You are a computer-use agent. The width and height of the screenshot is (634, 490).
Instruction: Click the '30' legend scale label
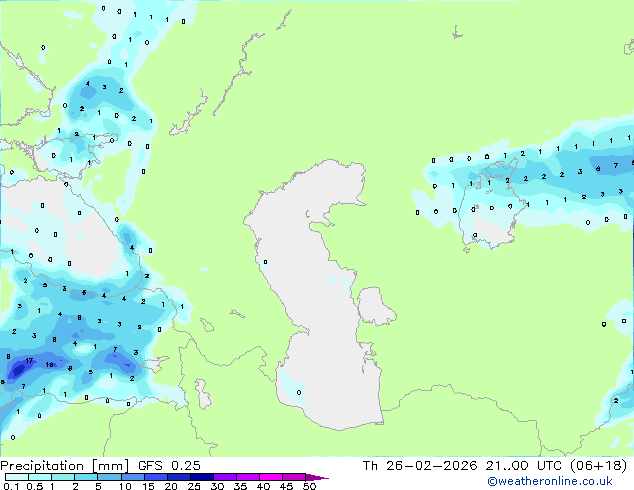coord(217,486)
